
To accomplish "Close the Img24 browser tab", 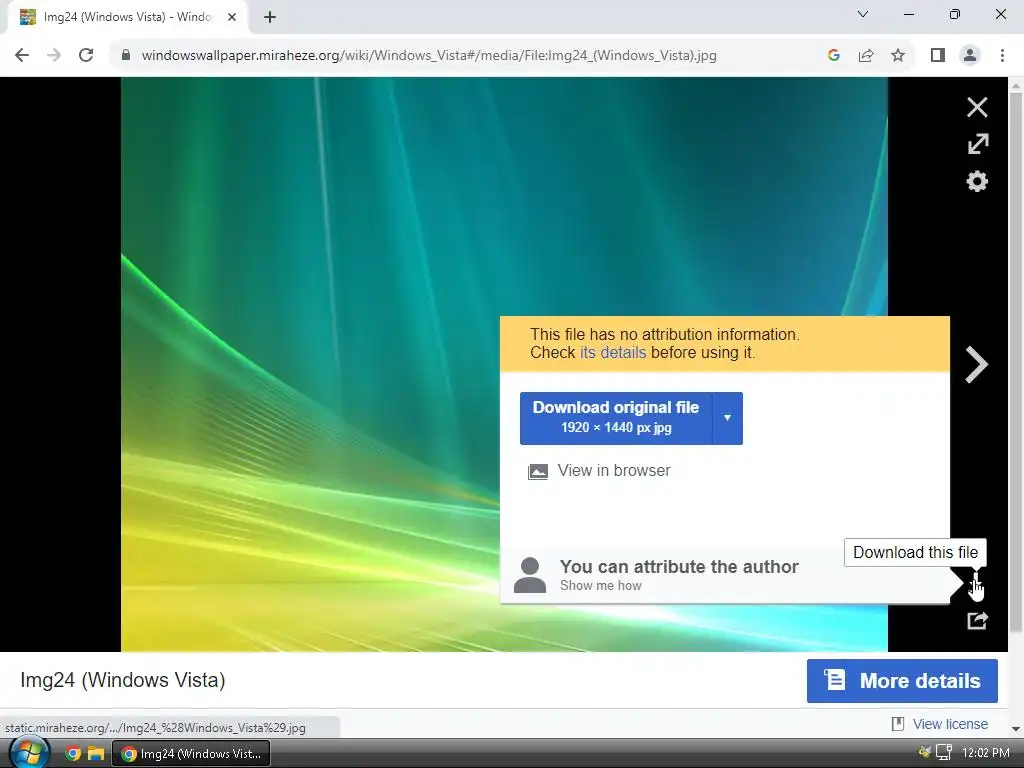I will (x=232, y=17).
